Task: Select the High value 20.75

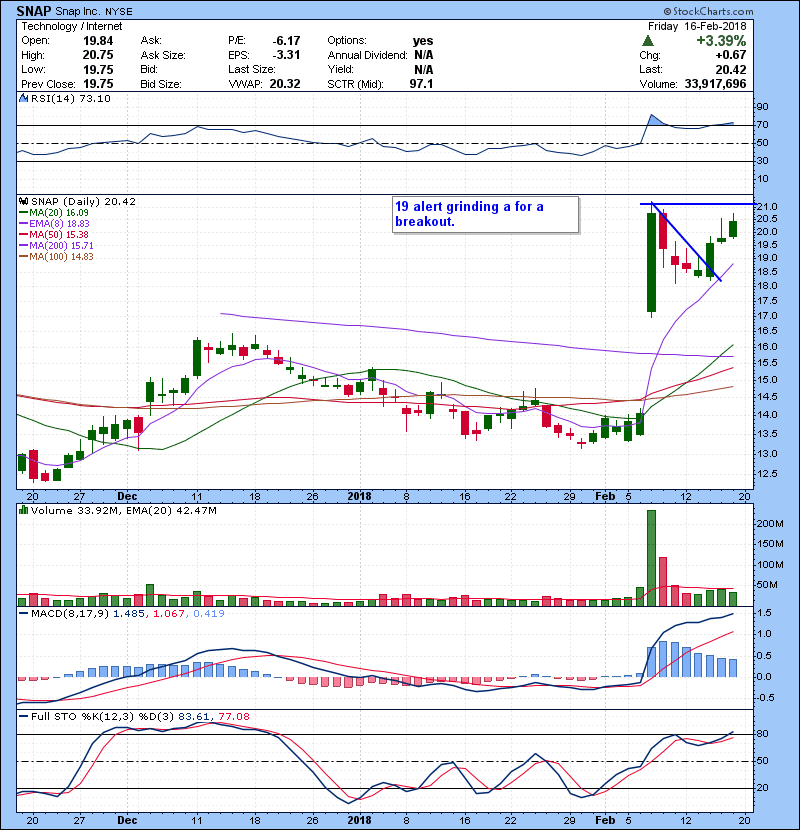Action: 98,55
